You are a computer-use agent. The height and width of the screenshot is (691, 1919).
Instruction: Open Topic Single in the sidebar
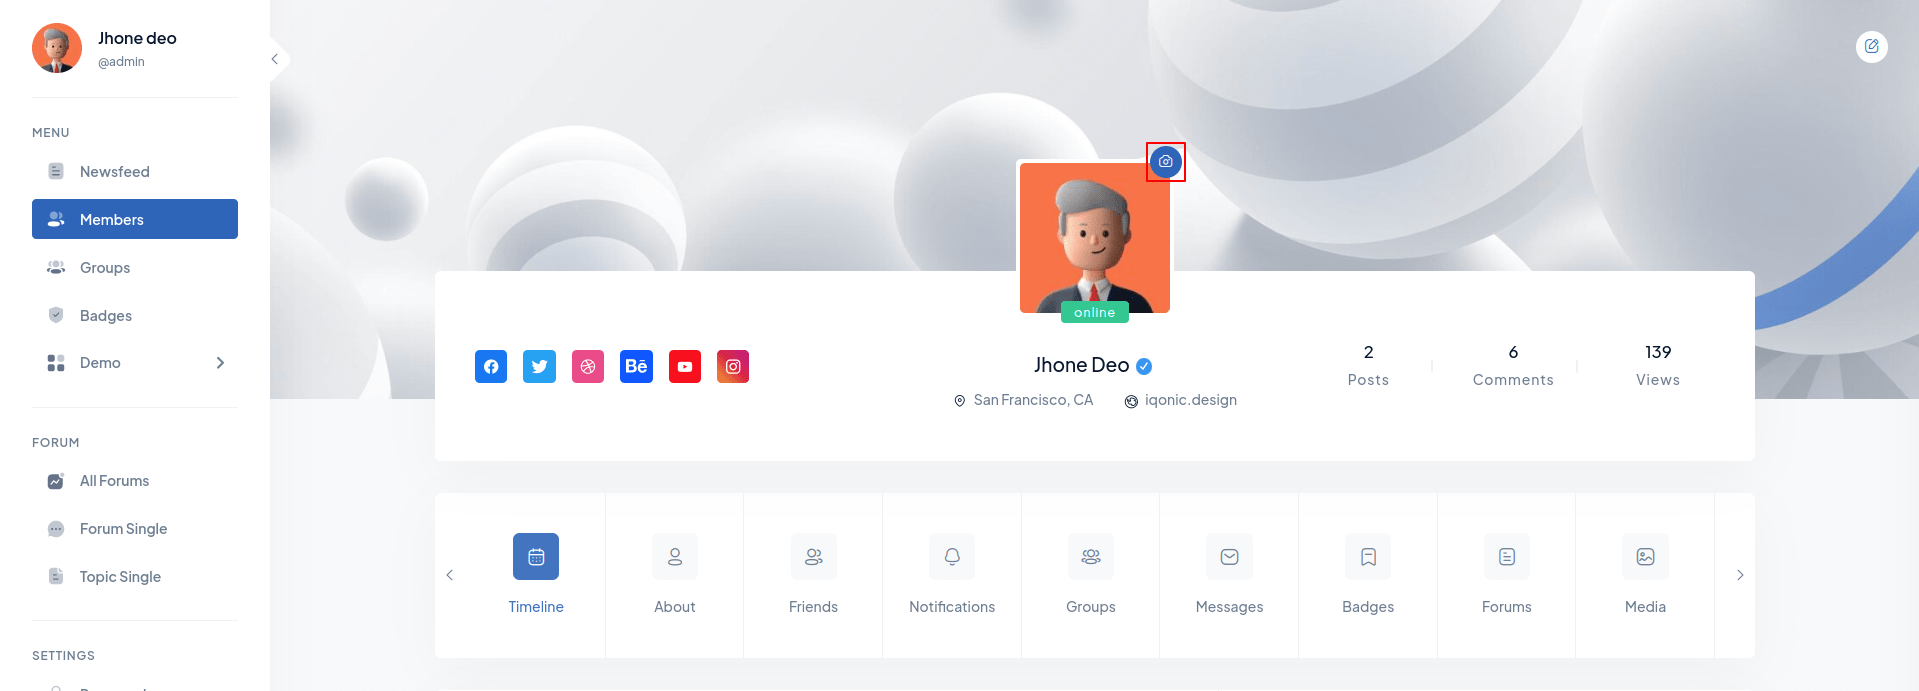pos(135,577)
